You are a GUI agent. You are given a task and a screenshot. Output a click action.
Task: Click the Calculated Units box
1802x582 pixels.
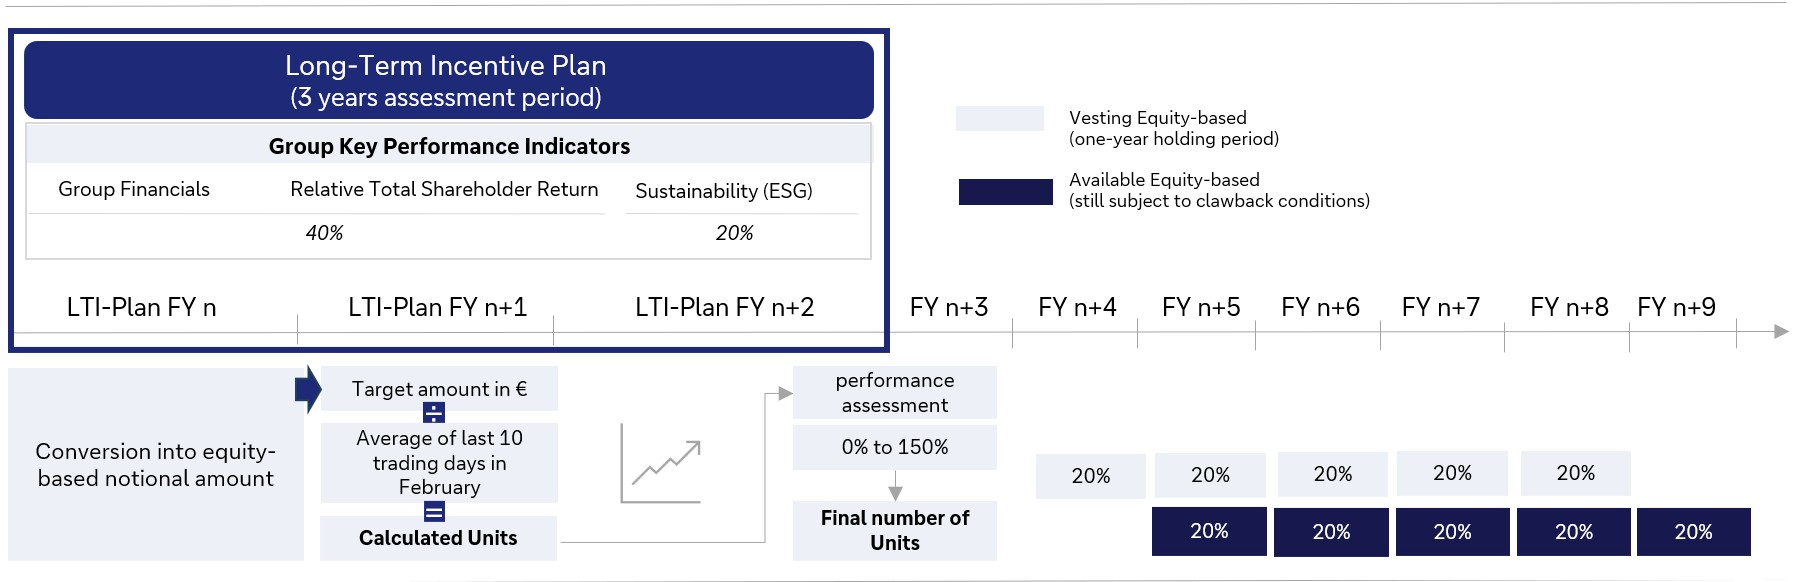438,538
